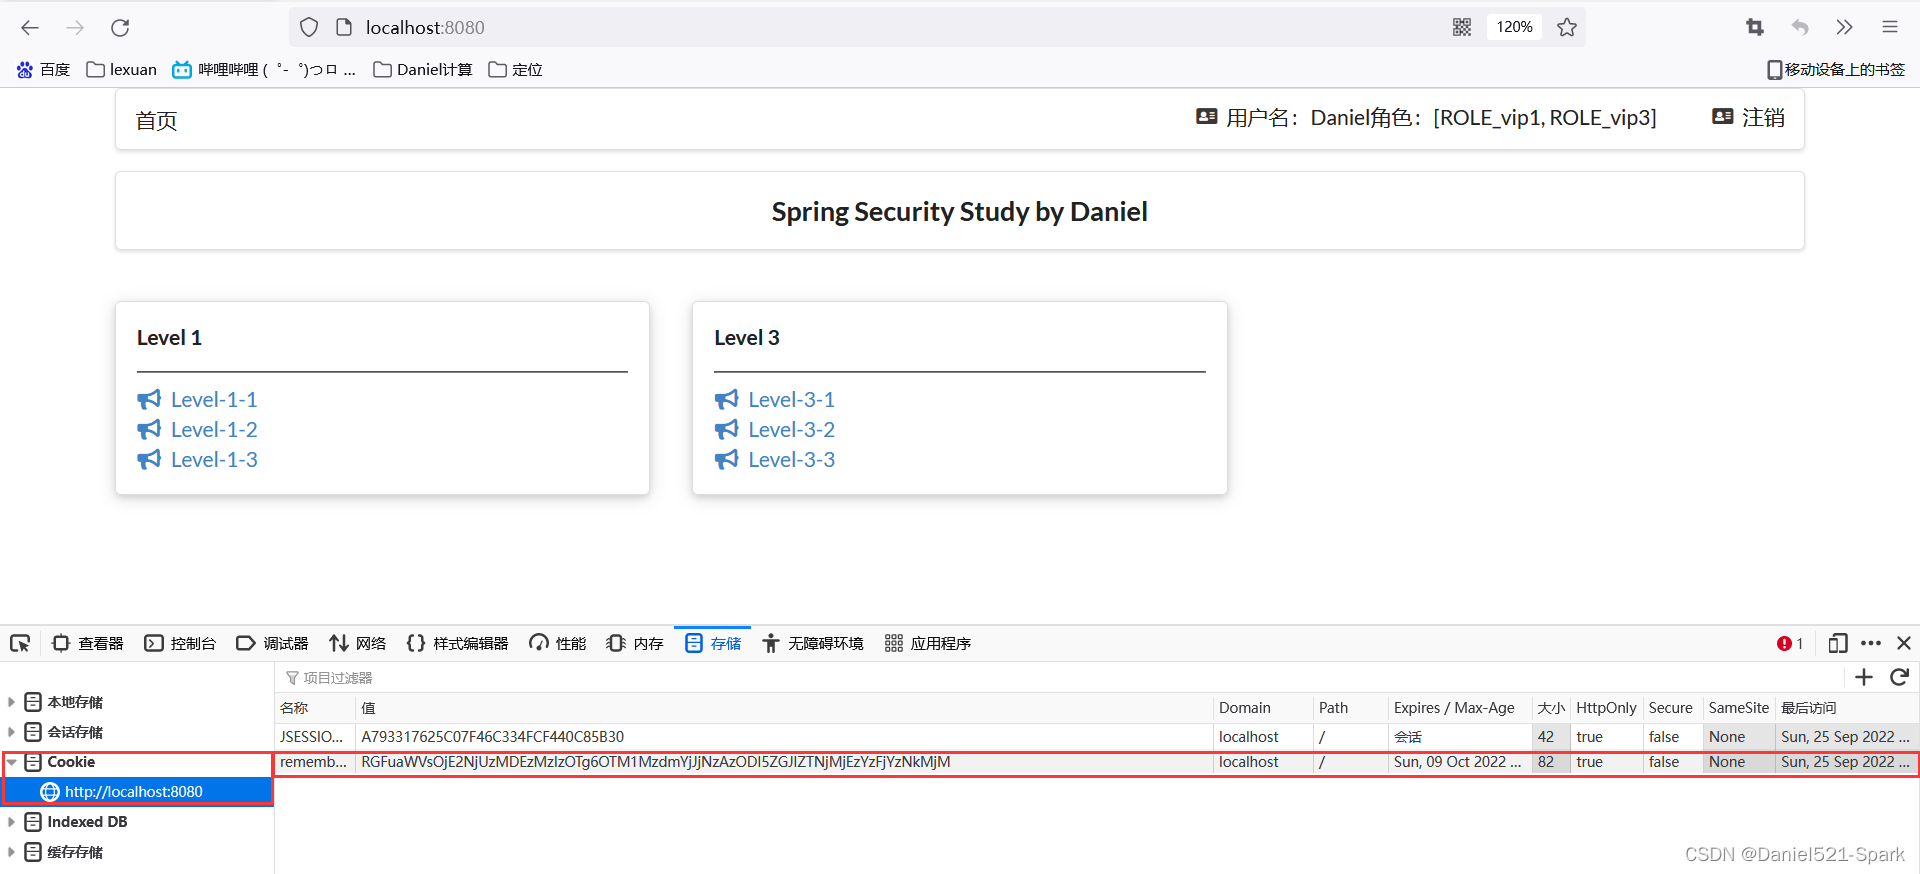
Task: Select http://localhost:8080 under Cookie
Action: (134, 792)
